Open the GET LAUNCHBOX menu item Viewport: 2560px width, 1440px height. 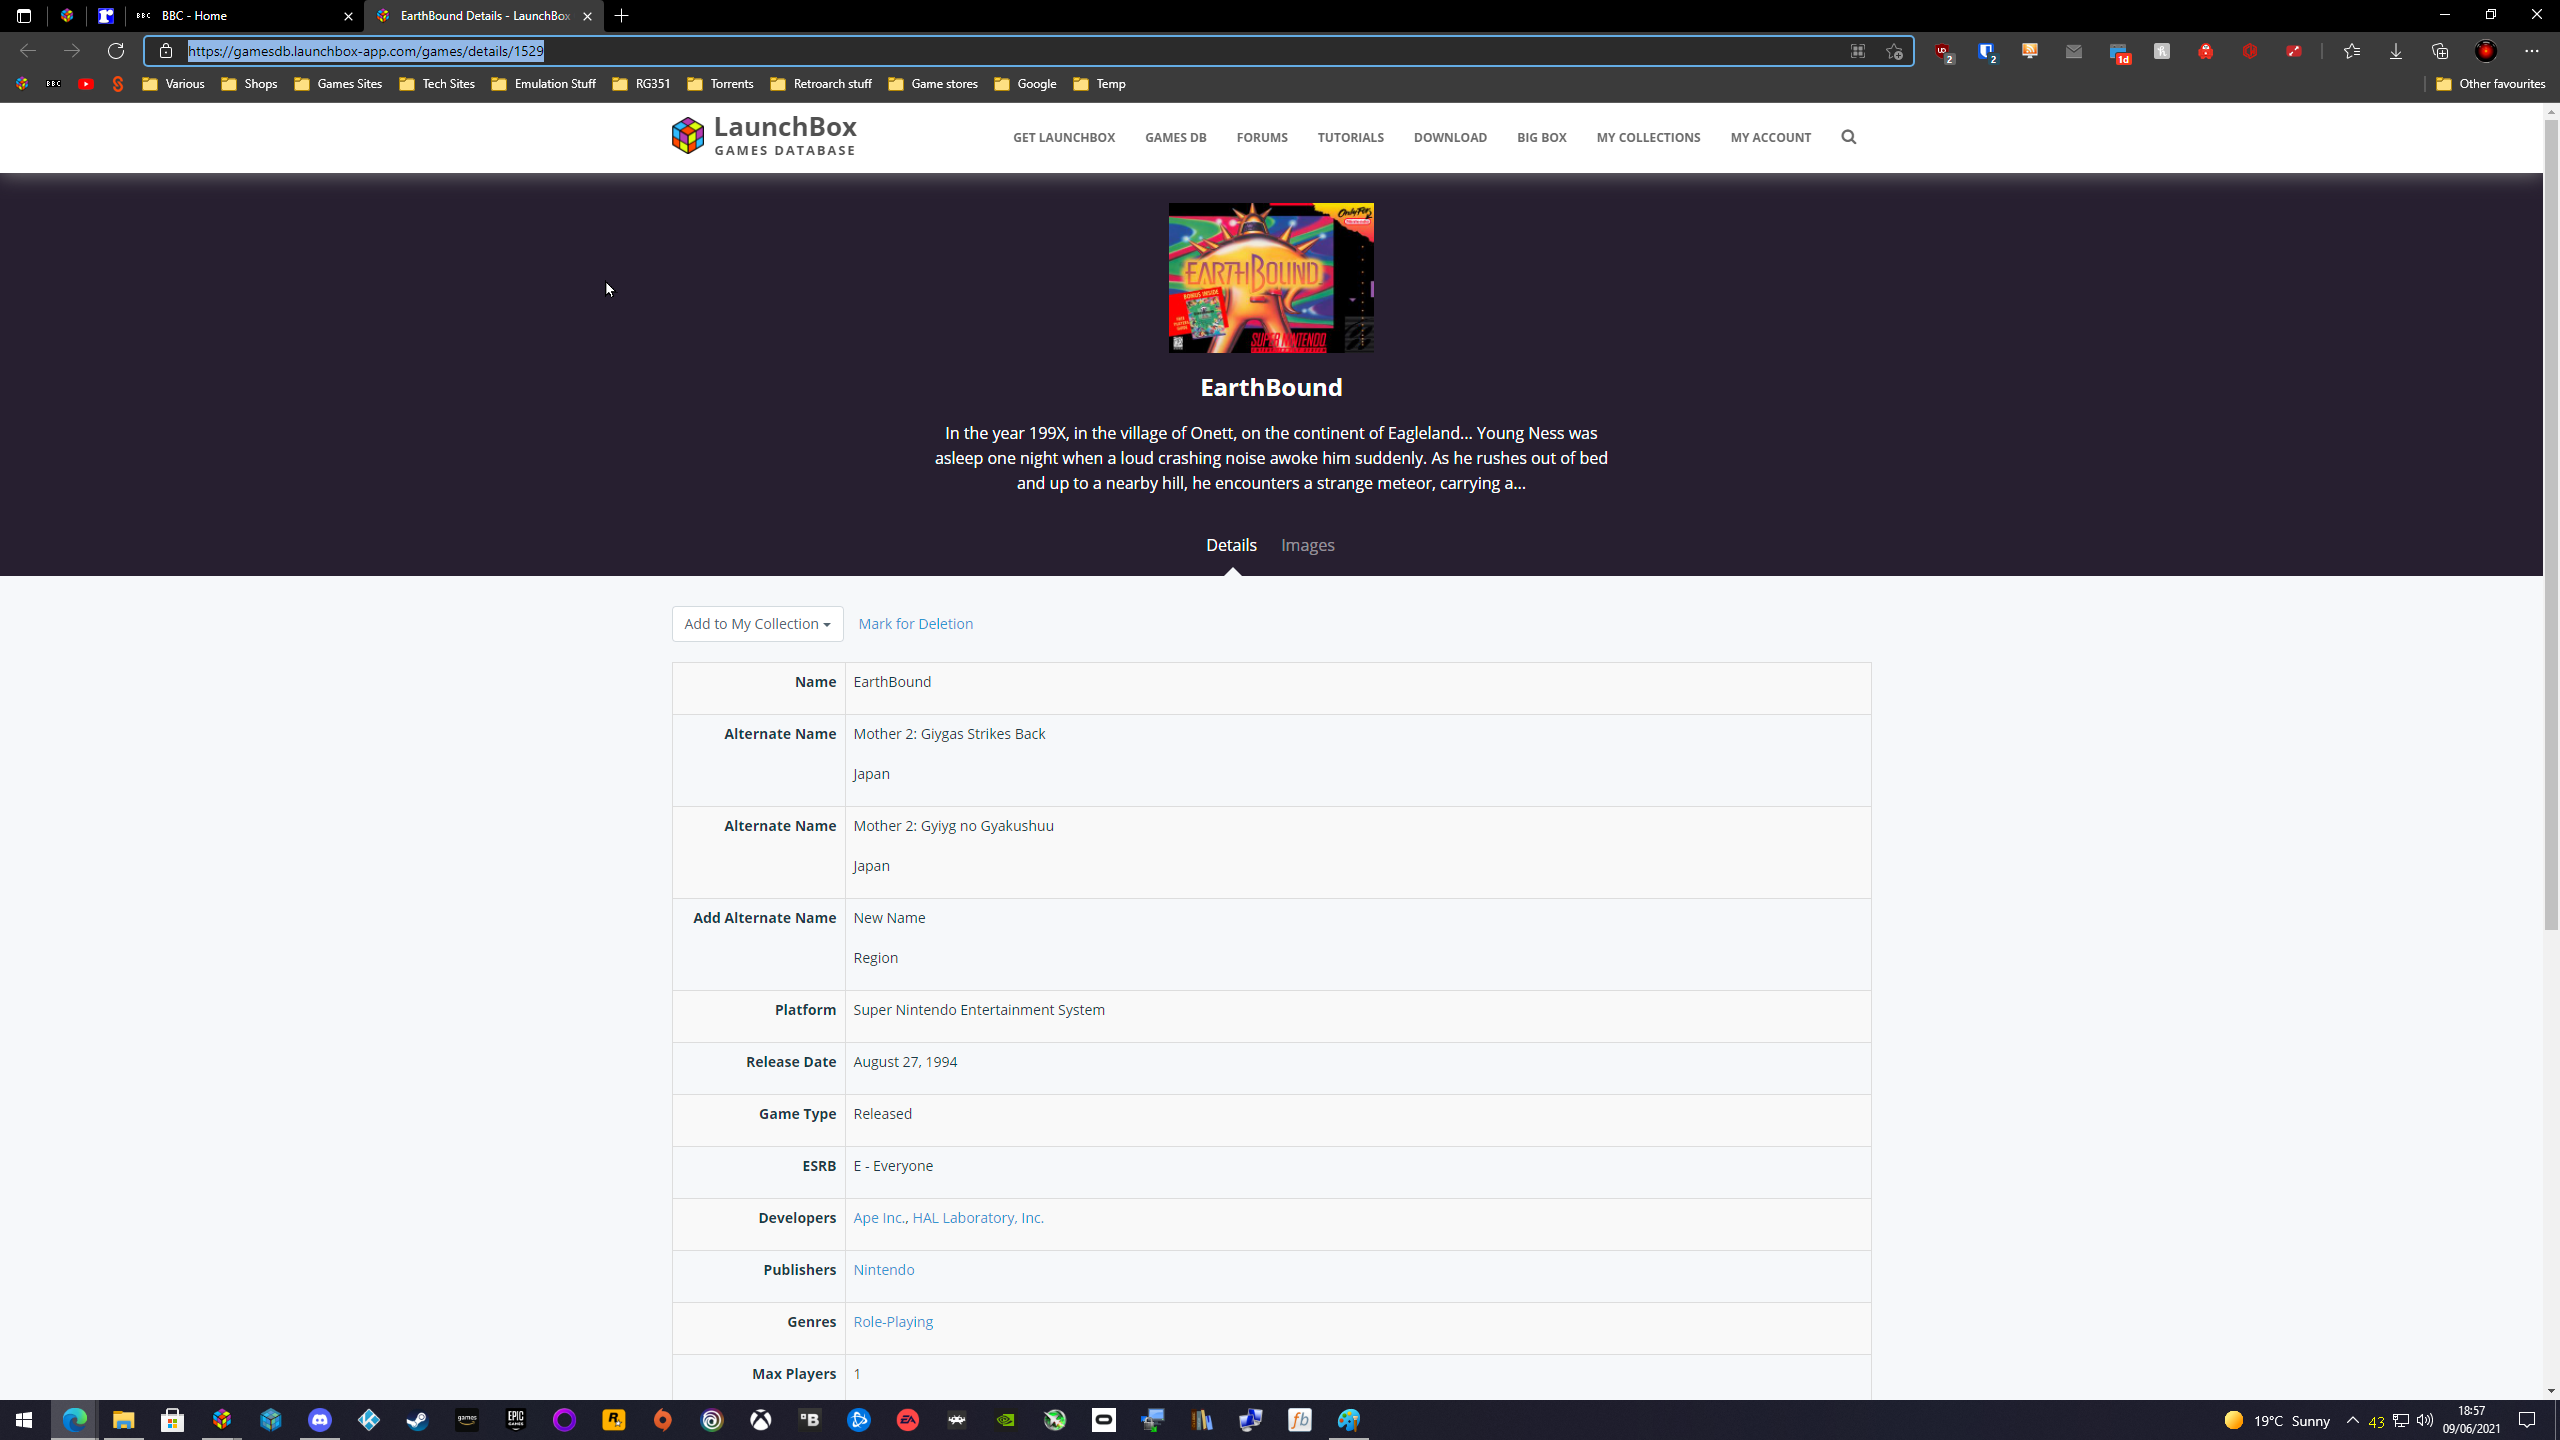(x=1064, y=138)
